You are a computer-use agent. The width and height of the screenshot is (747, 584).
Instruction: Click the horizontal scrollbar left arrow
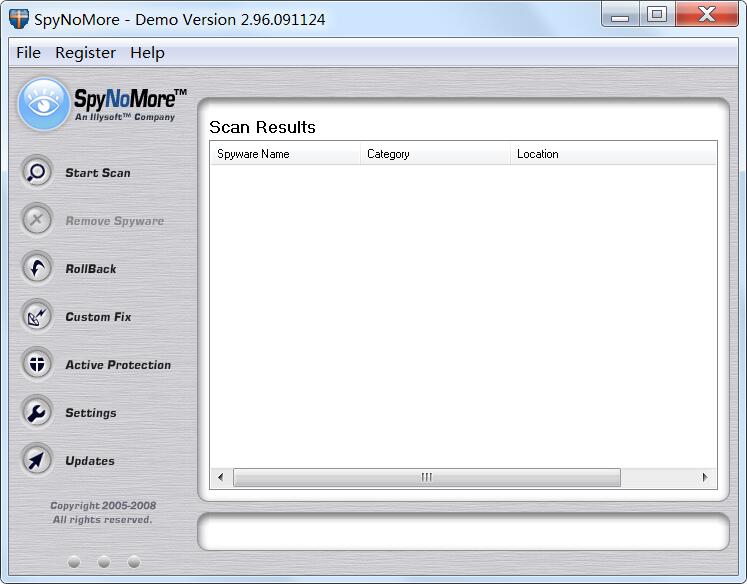pos(221,477)
